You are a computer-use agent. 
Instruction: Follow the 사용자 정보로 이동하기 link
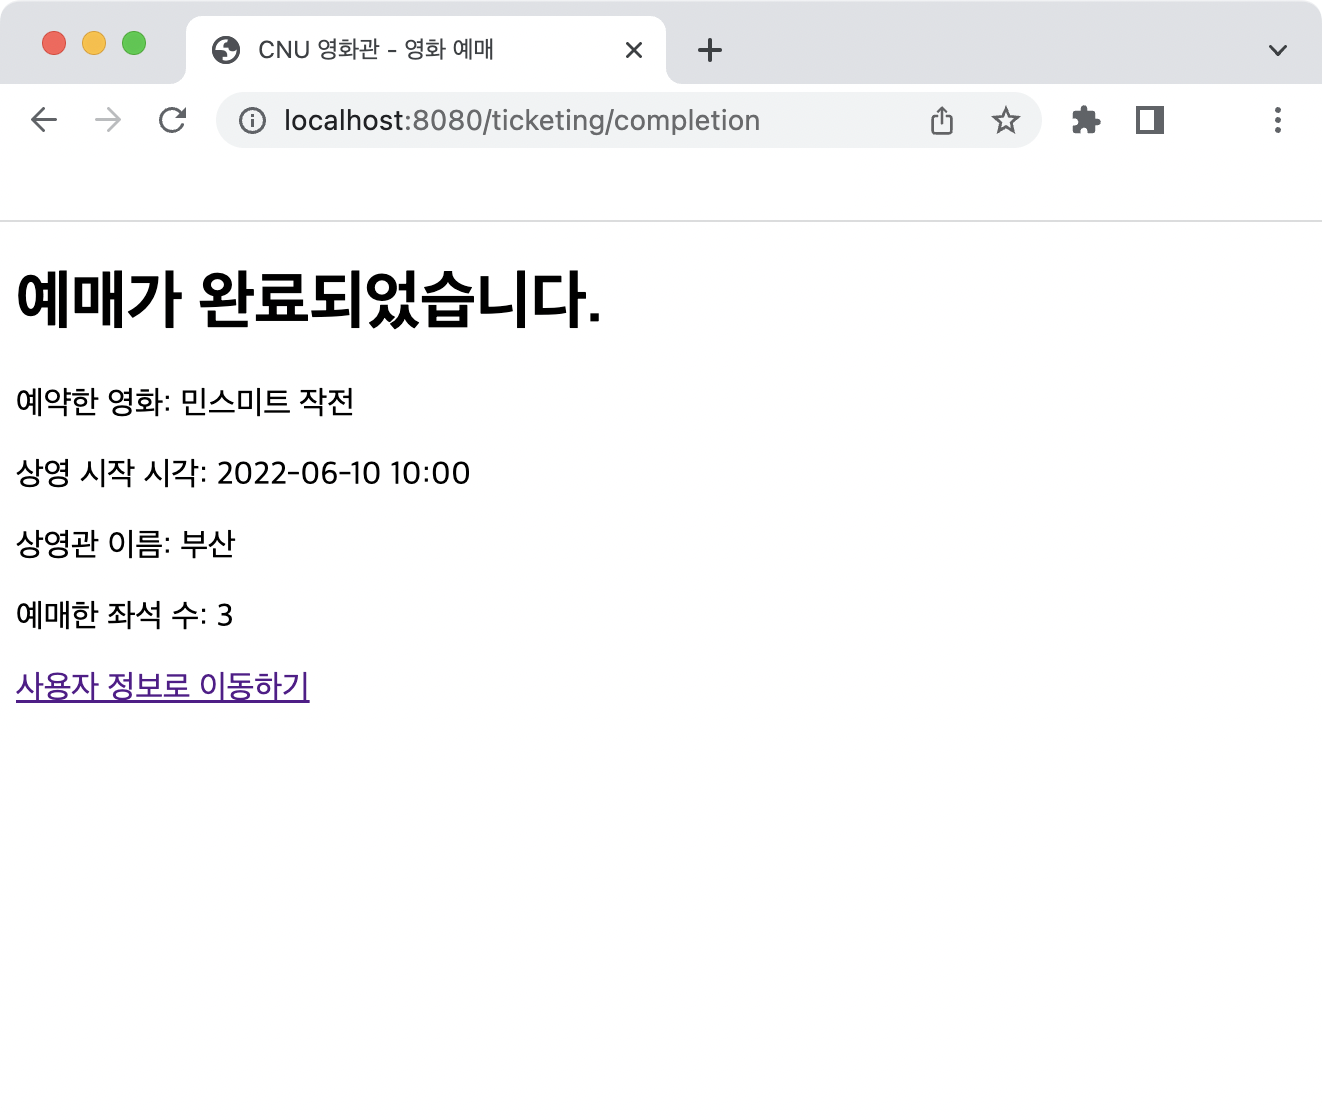pyautogui.click(x=163, y=687)
